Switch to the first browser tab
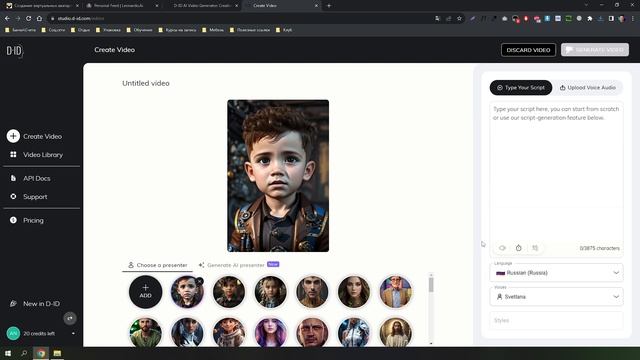This screenshot has height=360, width=640. coord(42,6)
